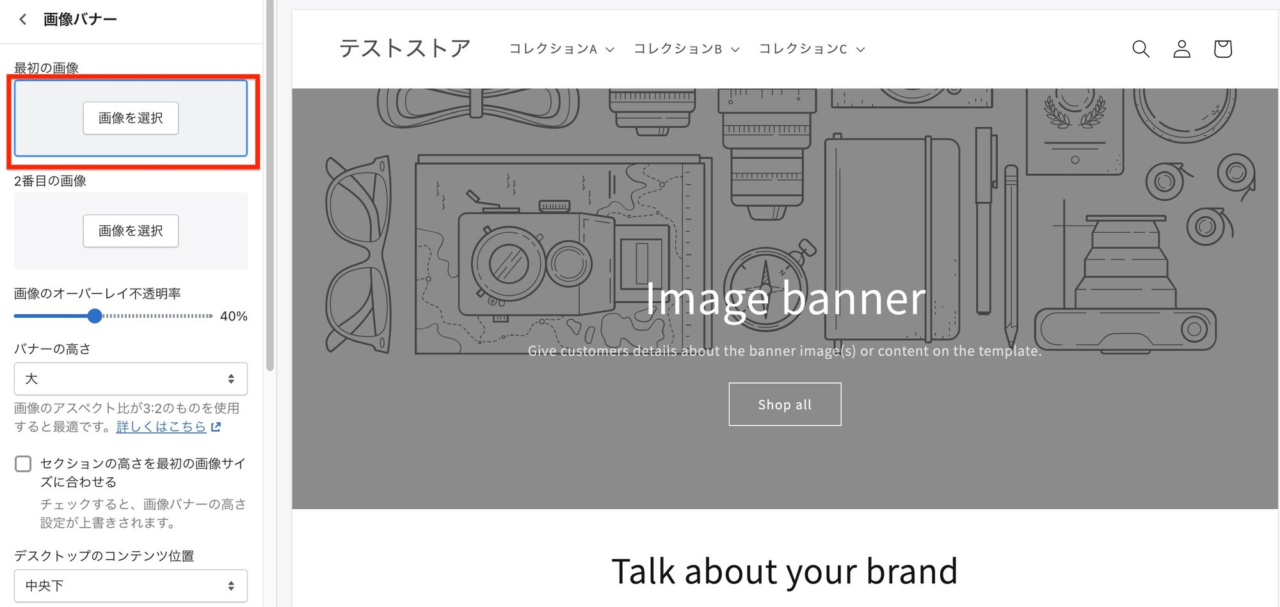Click the sidebar vertical scrollbar
This screenshot has height=607, width=1280.
tap(269, 185)
